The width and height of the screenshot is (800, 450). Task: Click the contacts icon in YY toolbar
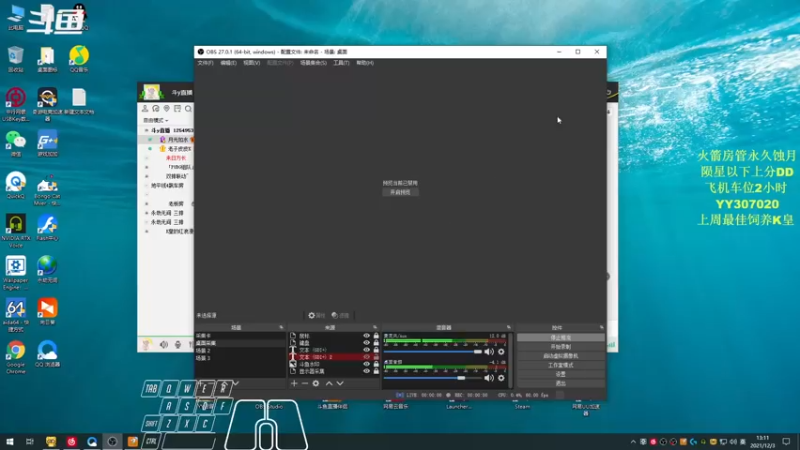[x=145, y=109]
